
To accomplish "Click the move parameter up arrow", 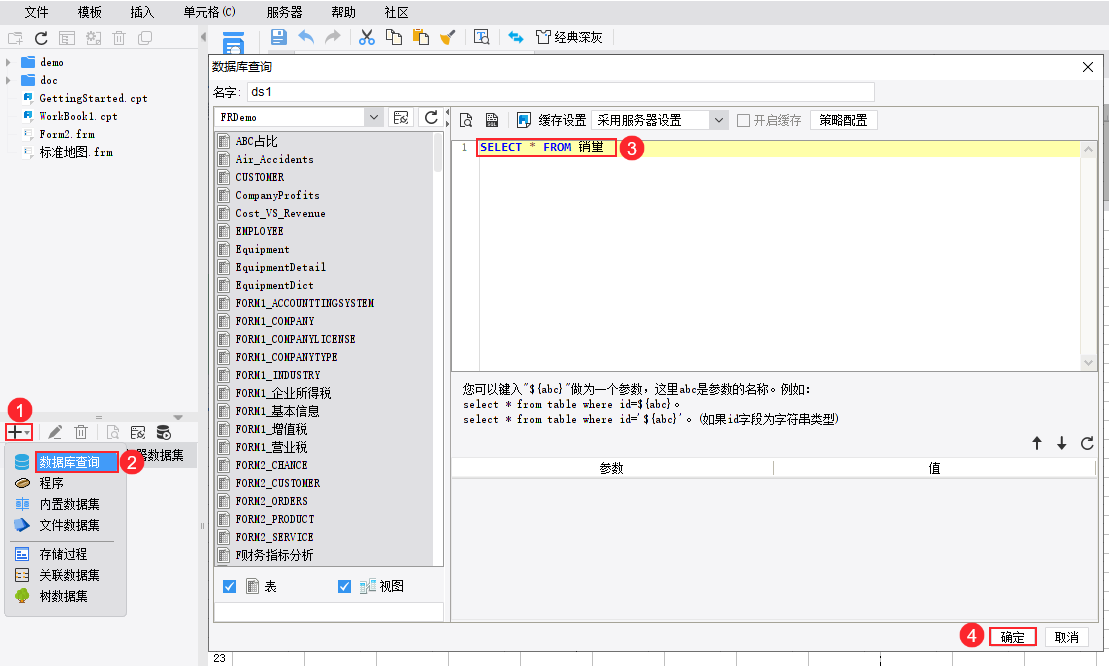I will (1037, 443).
